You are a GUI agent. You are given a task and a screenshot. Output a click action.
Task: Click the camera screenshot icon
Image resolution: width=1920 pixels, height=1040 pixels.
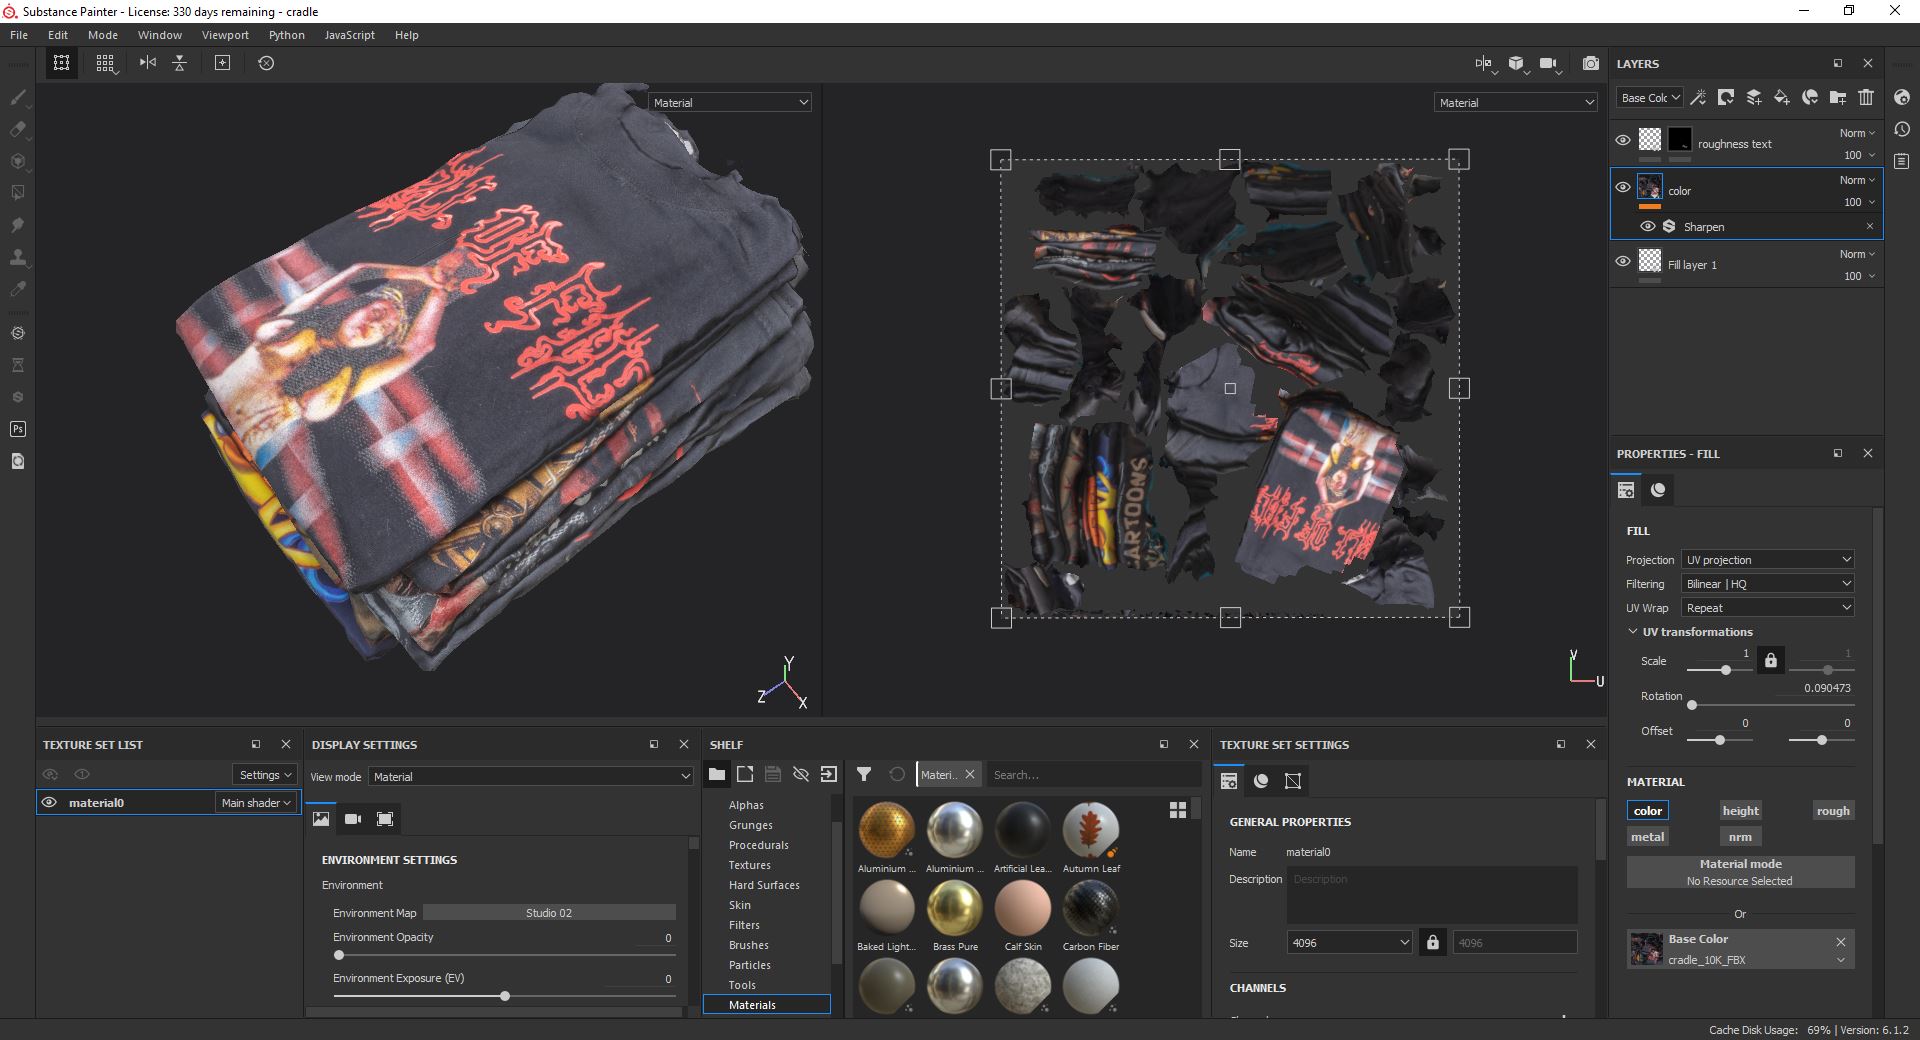click(x=1590, y=63)
